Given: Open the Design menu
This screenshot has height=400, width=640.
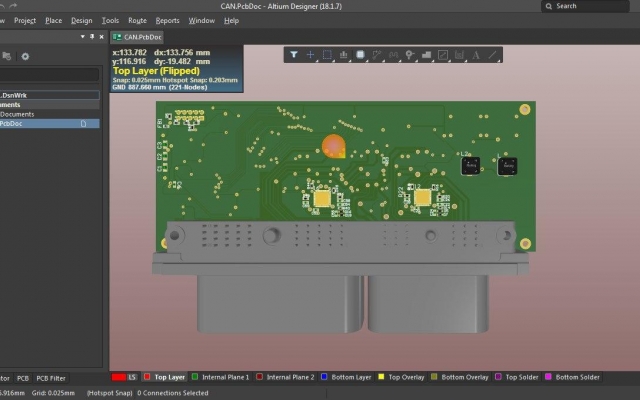Looking at the screenshot, I should pyautogui.click(x=82, y=20).
